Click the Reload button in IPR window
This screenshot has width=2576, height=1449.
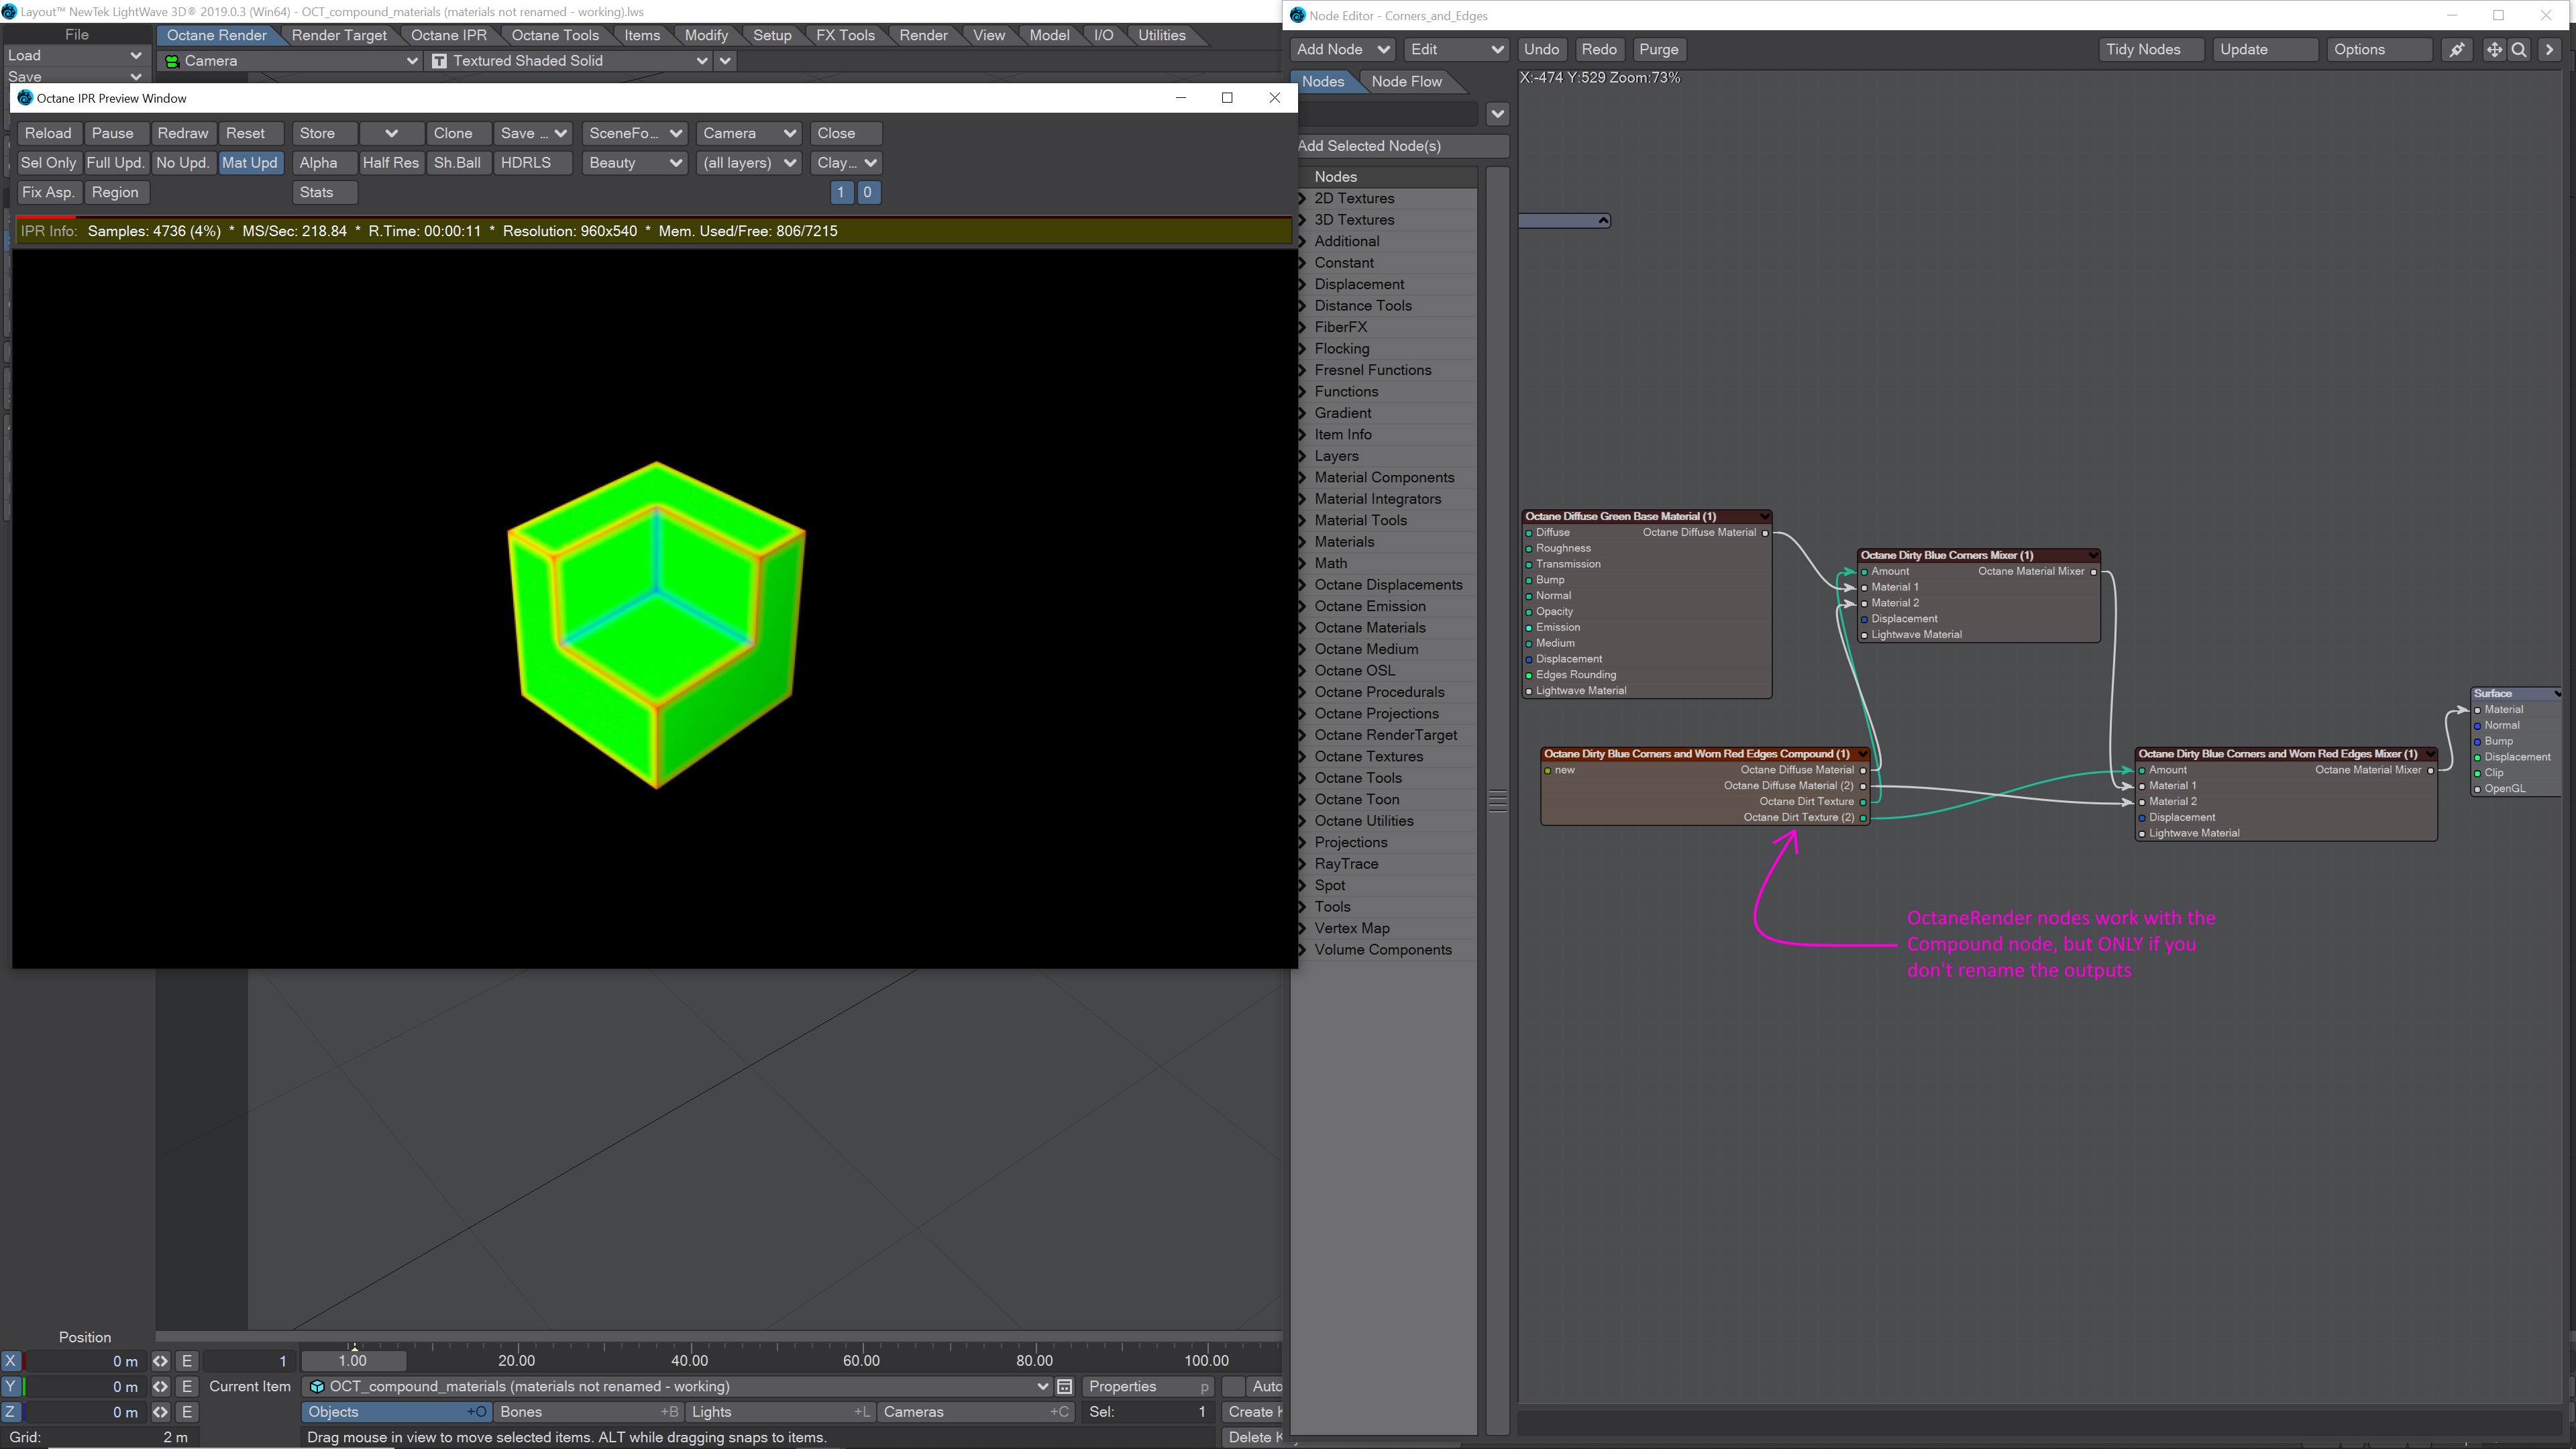coord(48,134)
